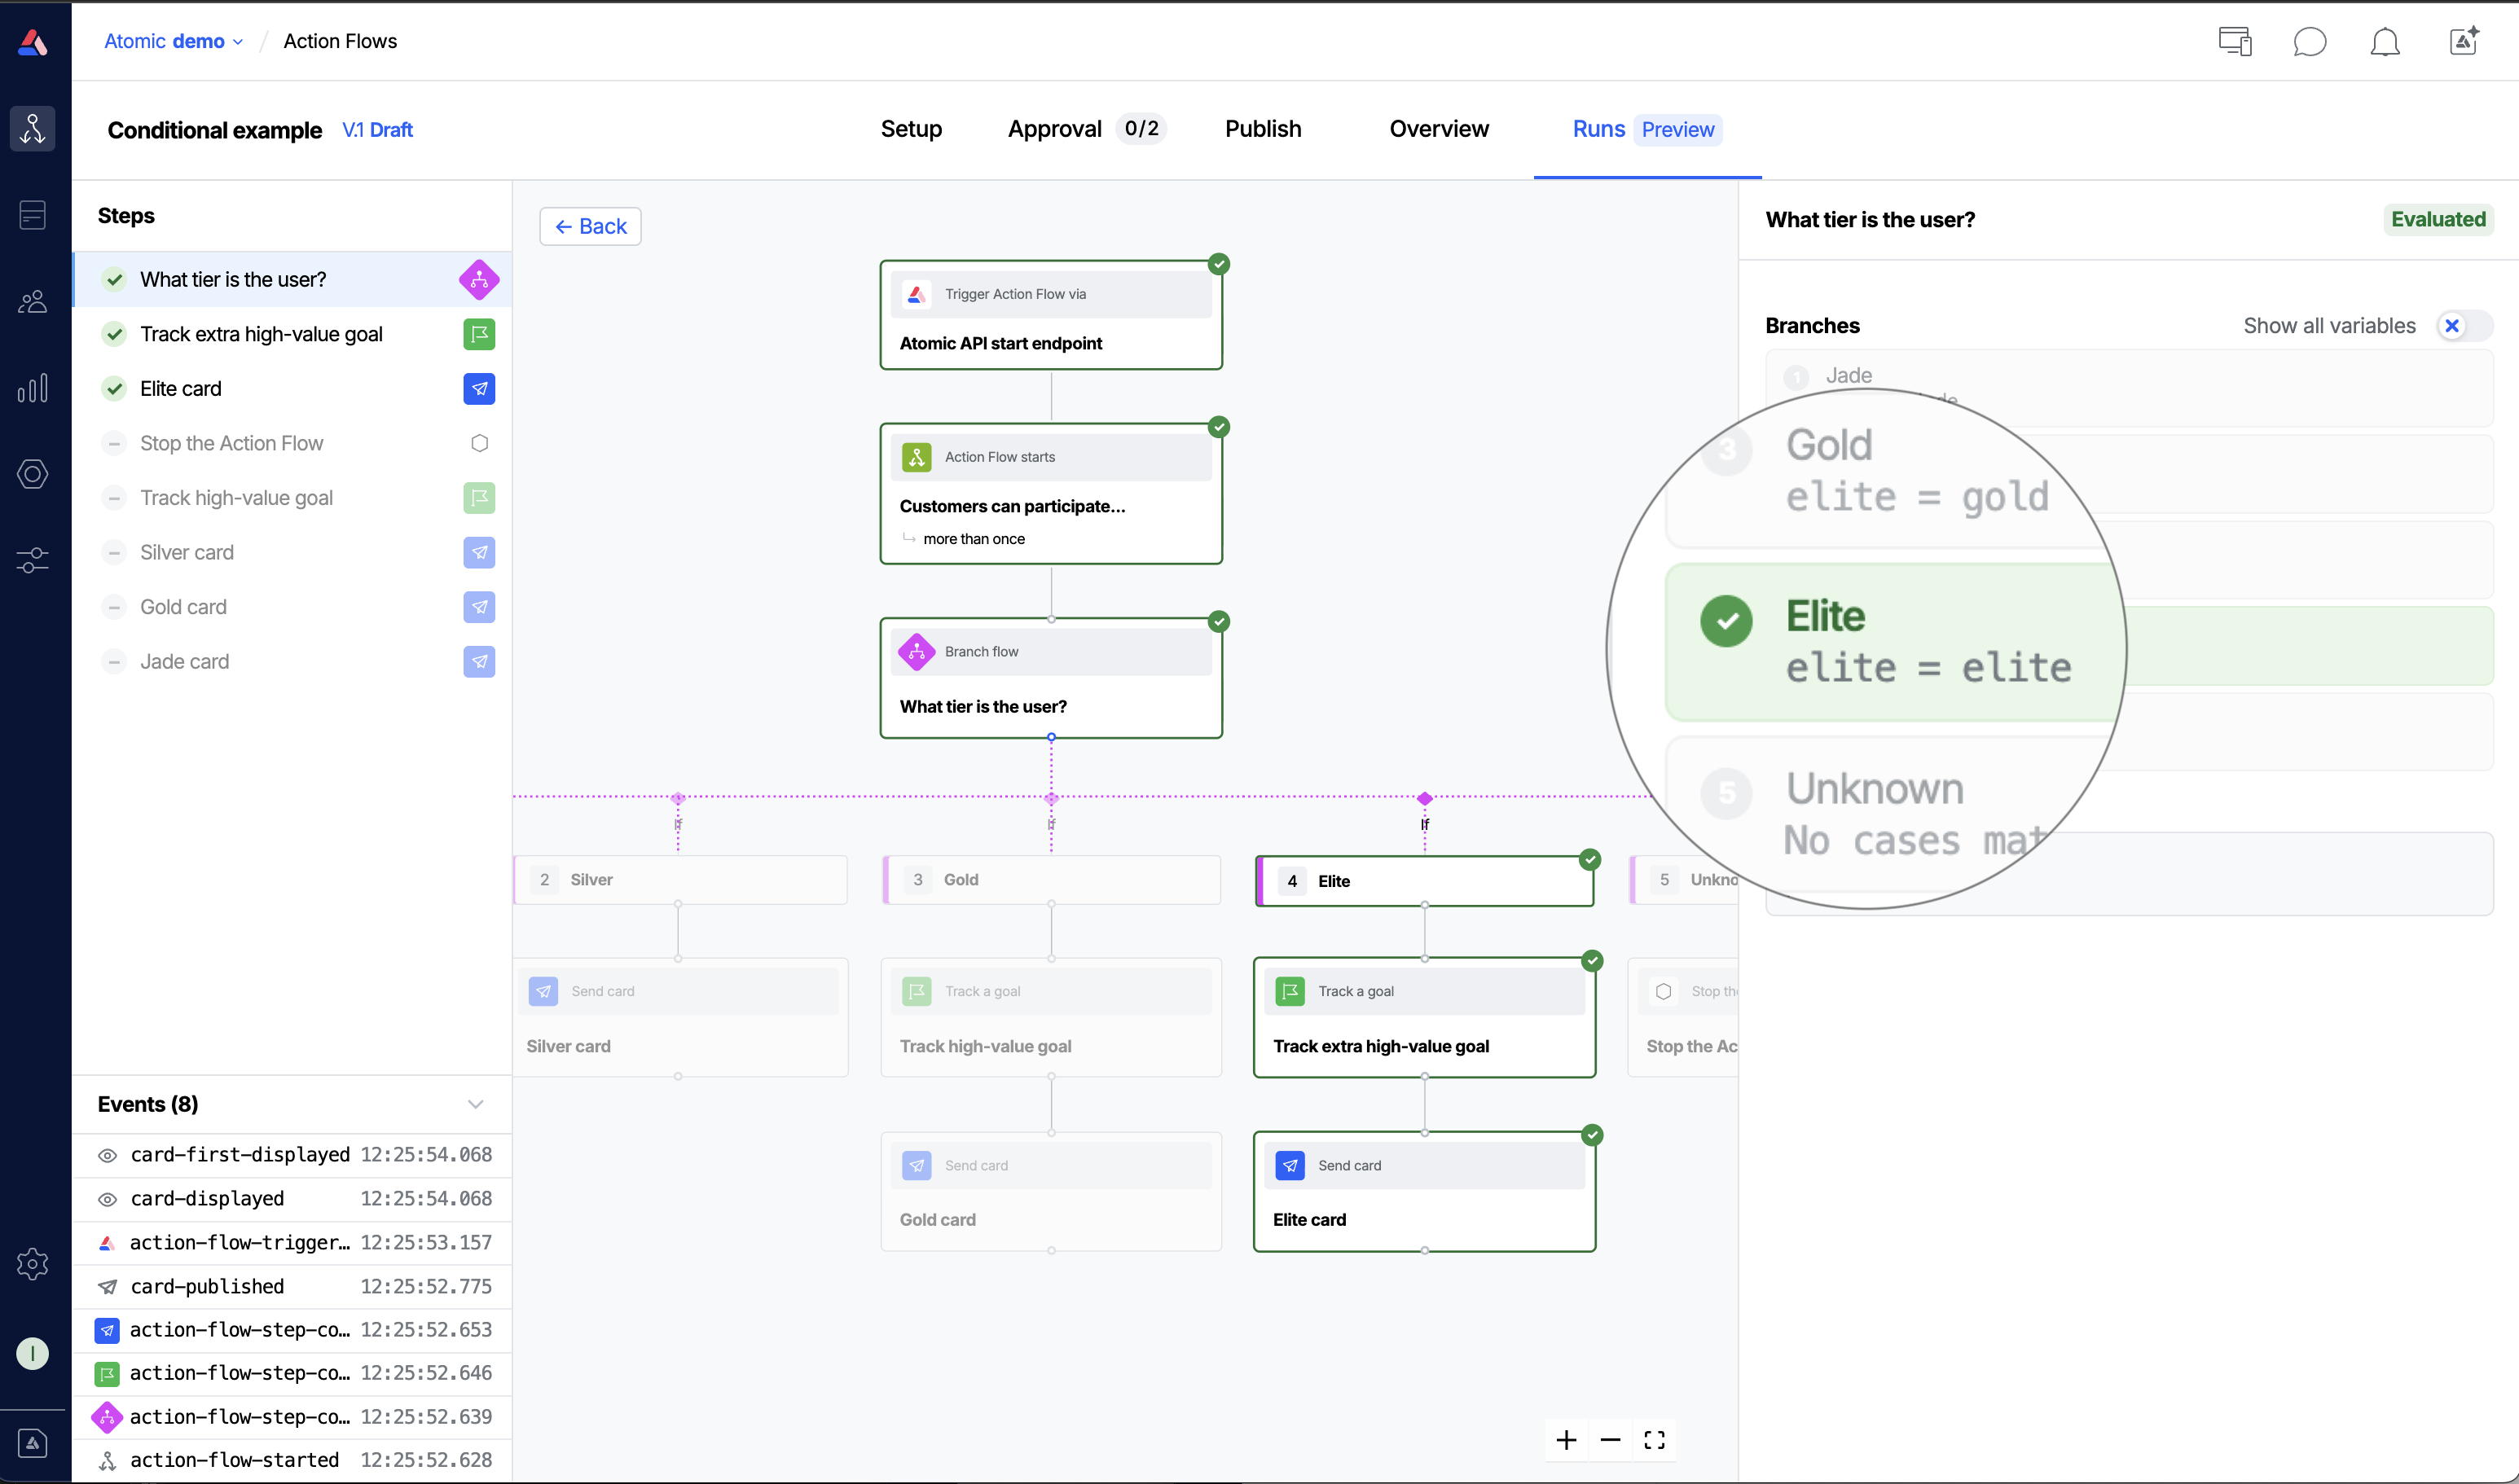This screenshot has width=2519, height=1484.
Task: Click the Back button
Action: point(590,226)
